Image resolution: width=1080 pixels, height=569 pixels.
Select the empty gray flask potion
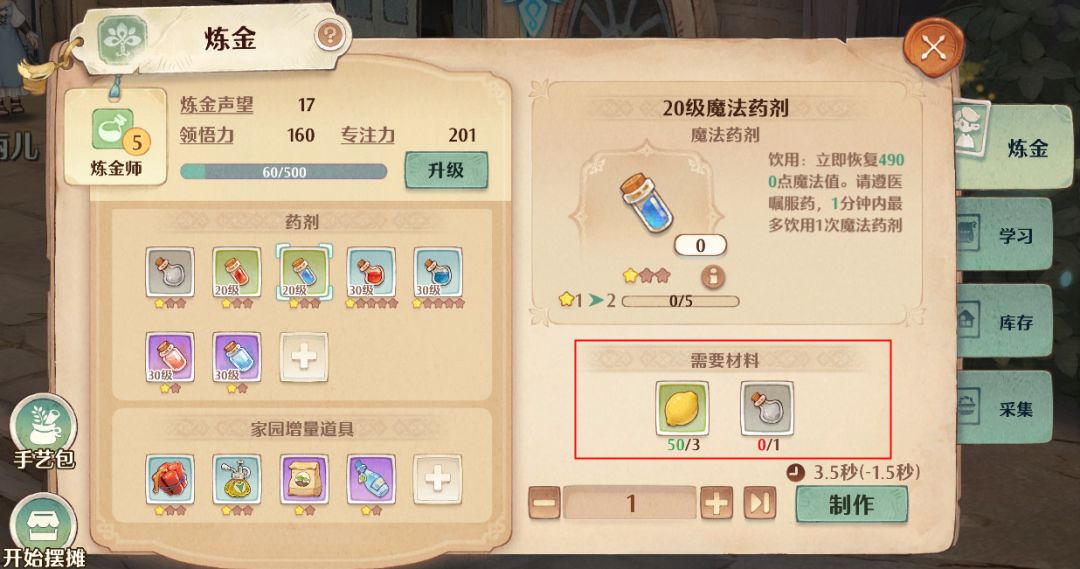coord(169,273)
